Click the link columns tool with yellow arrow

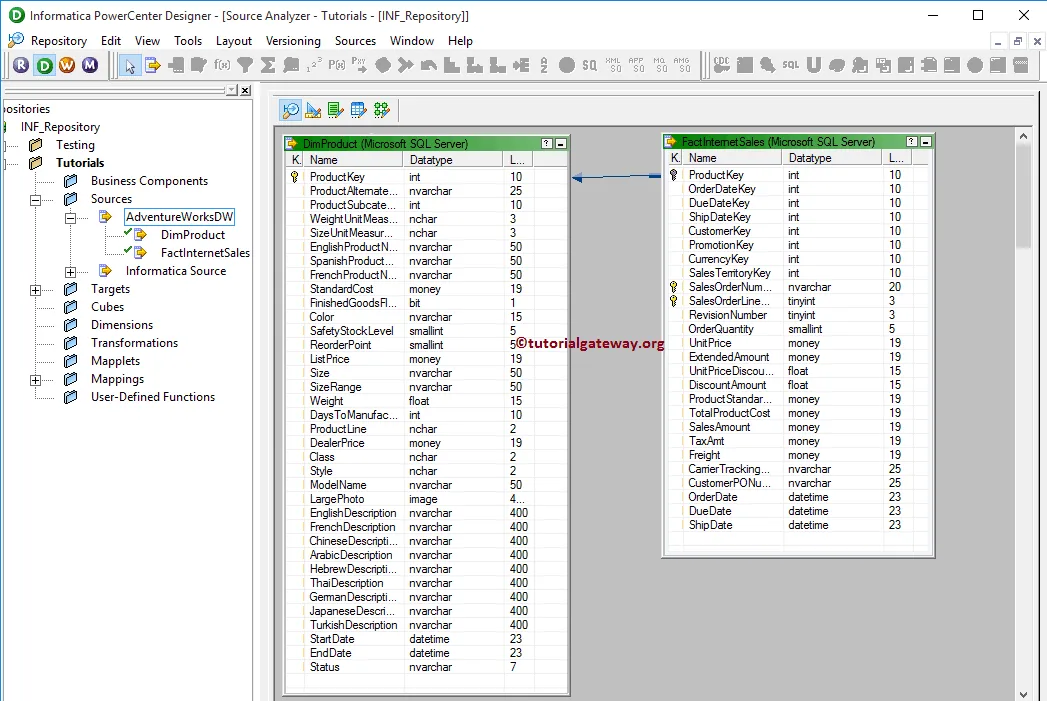pyautogui.click(x=153, y=65)
